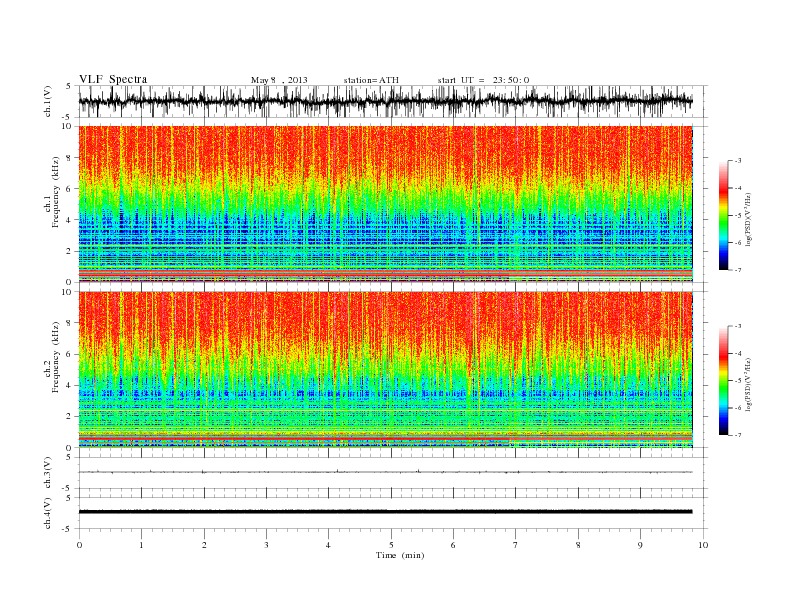The height and width of the screenshot is (612, 792).
Task: Click the 2 kHz tick on ch.2 frequency axis
Action: click(69, 416)
